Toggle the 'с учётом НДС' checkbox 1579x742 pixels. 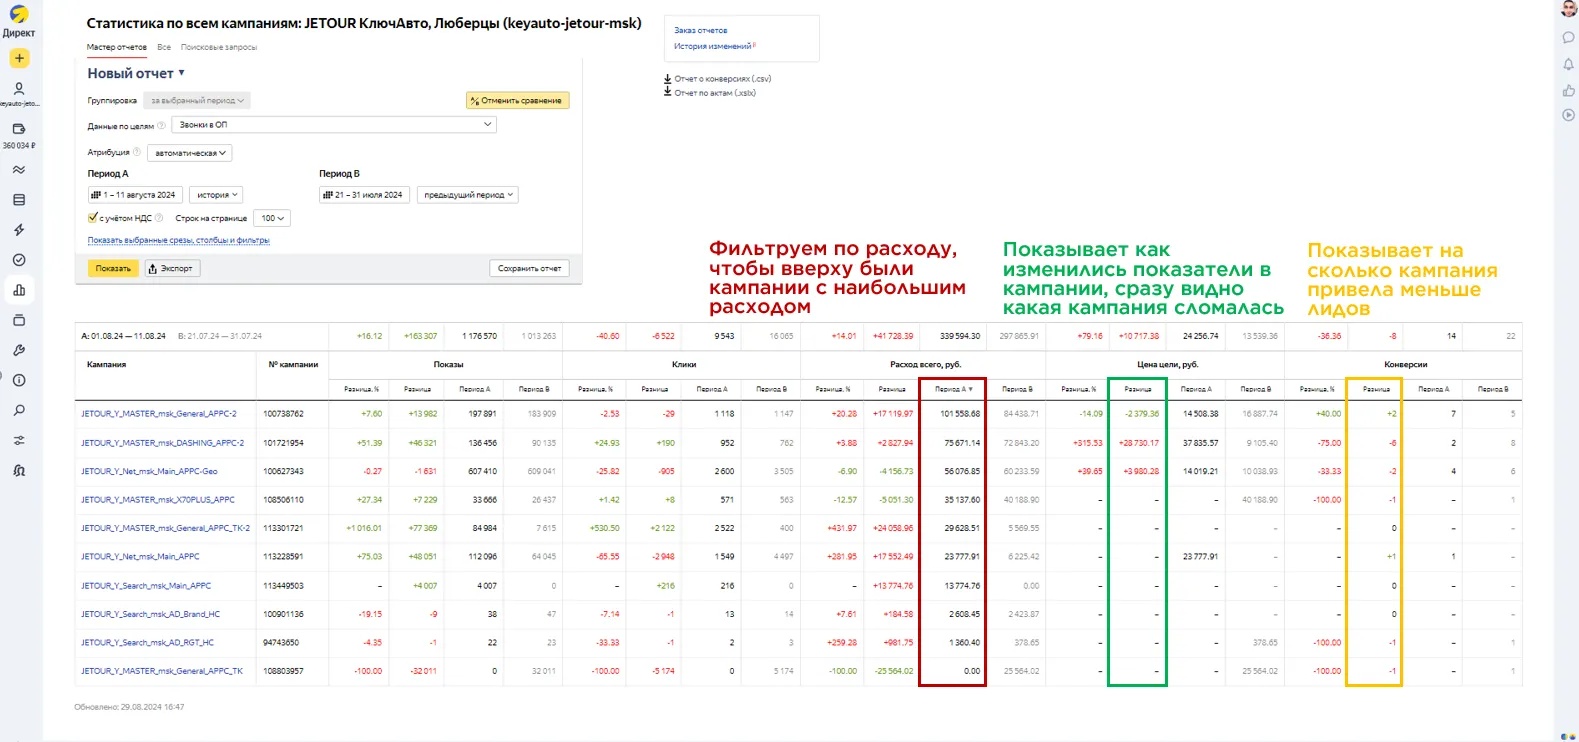(x=93, y=217)
